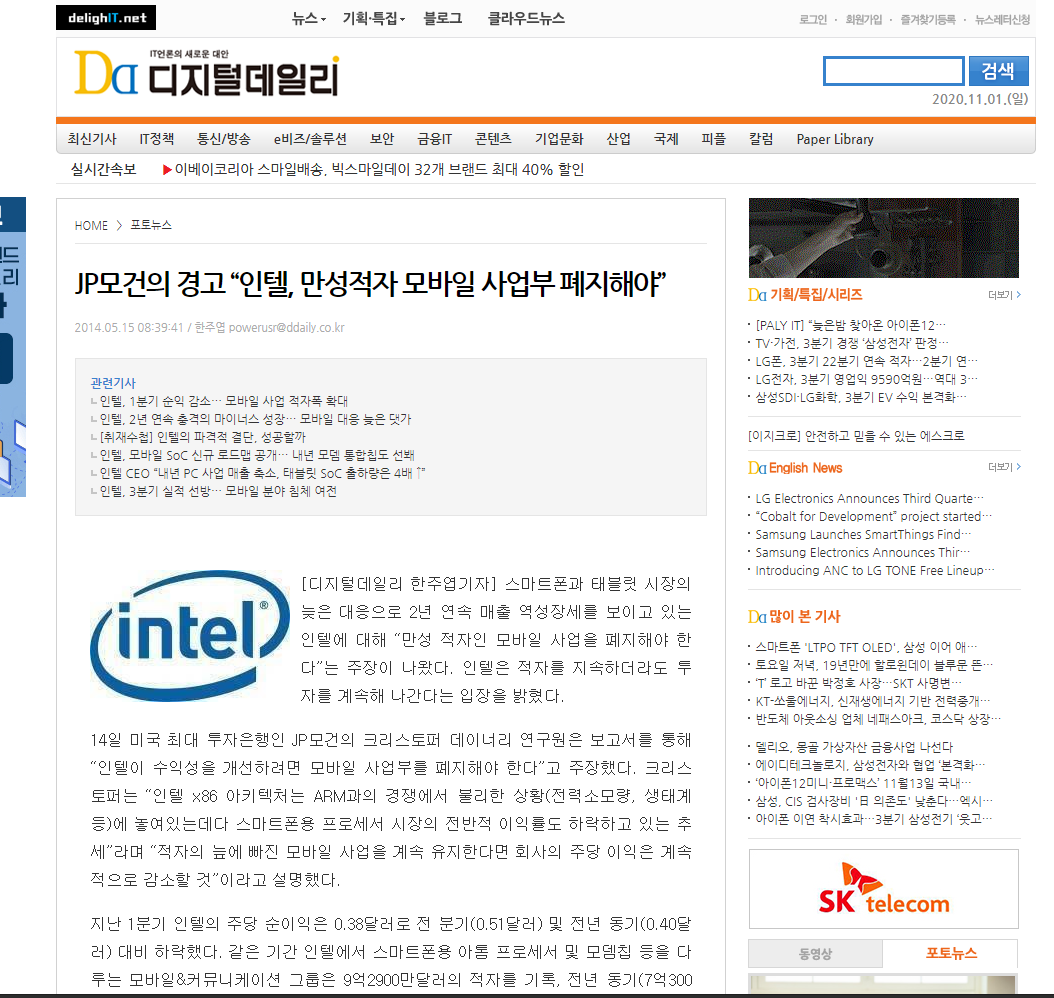Click the 뉴스레터신청 link

click(1002, 19)
